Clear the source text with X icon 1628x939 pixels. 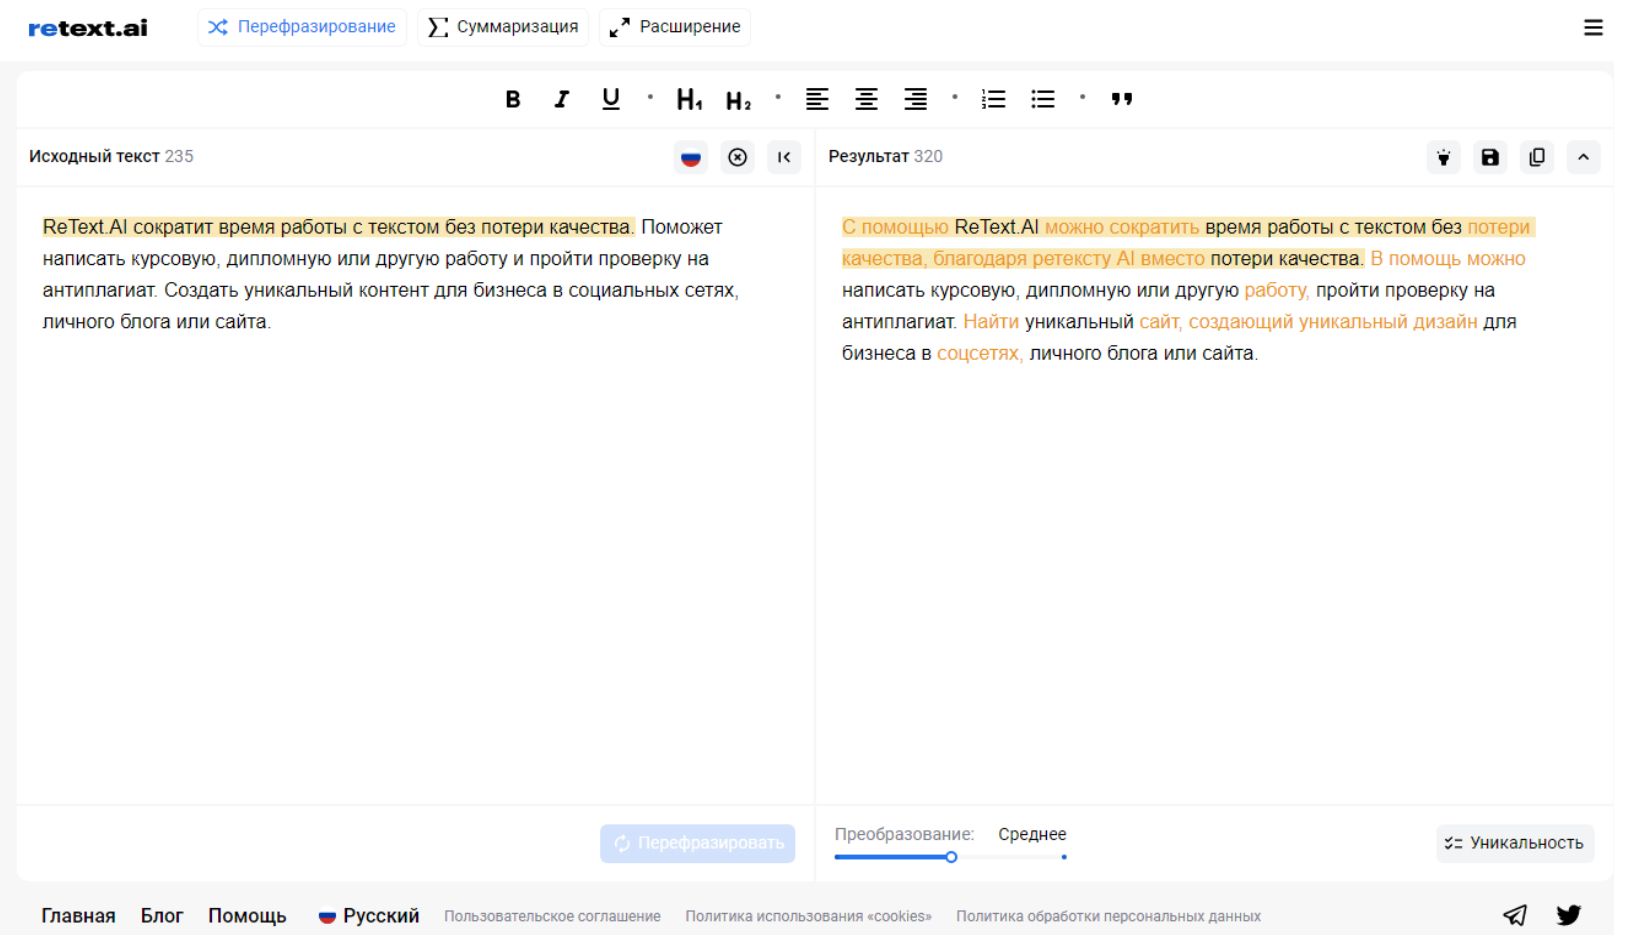(x=737, y=157)
